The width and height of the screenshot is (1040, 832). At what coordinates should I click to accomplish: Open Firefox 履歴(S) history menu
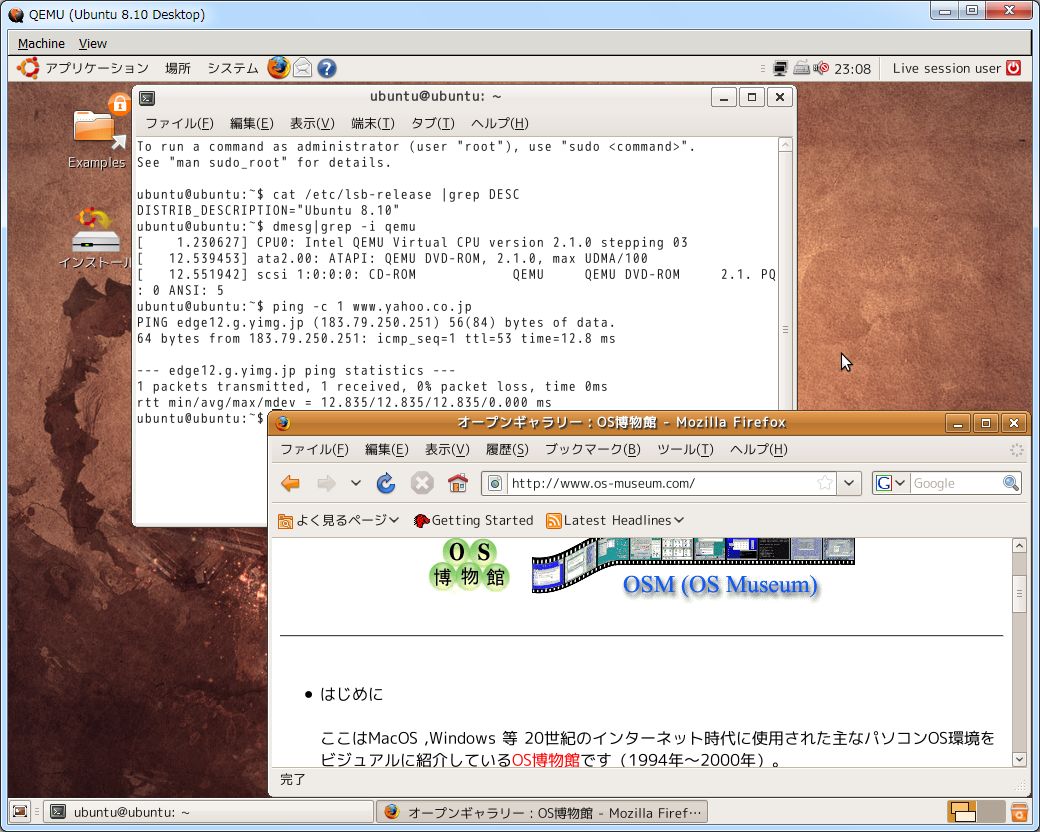[507, 449]
